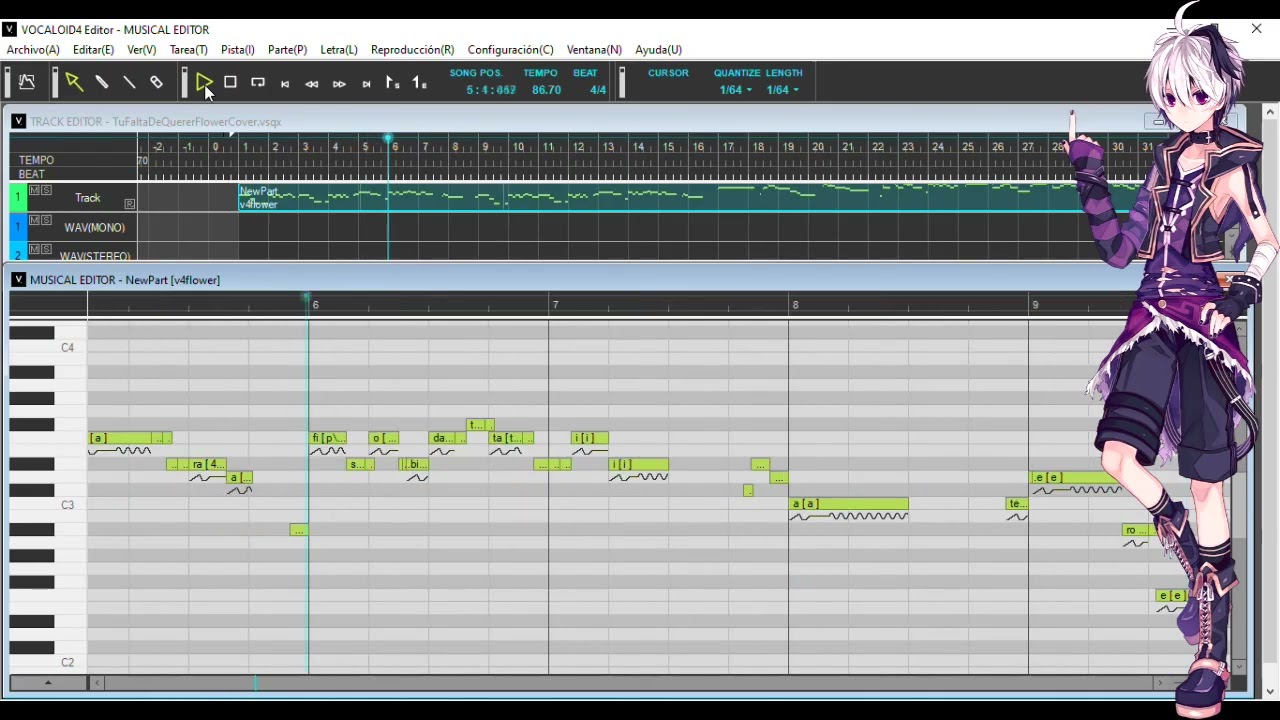Set the start marker (S flag)
The width and height of the screenshot is (1280, 720).
(393, 84)
